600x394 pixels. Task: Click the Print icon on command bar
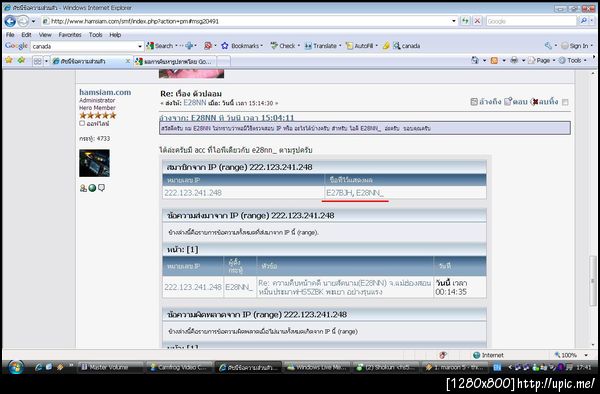pos(514,60)
